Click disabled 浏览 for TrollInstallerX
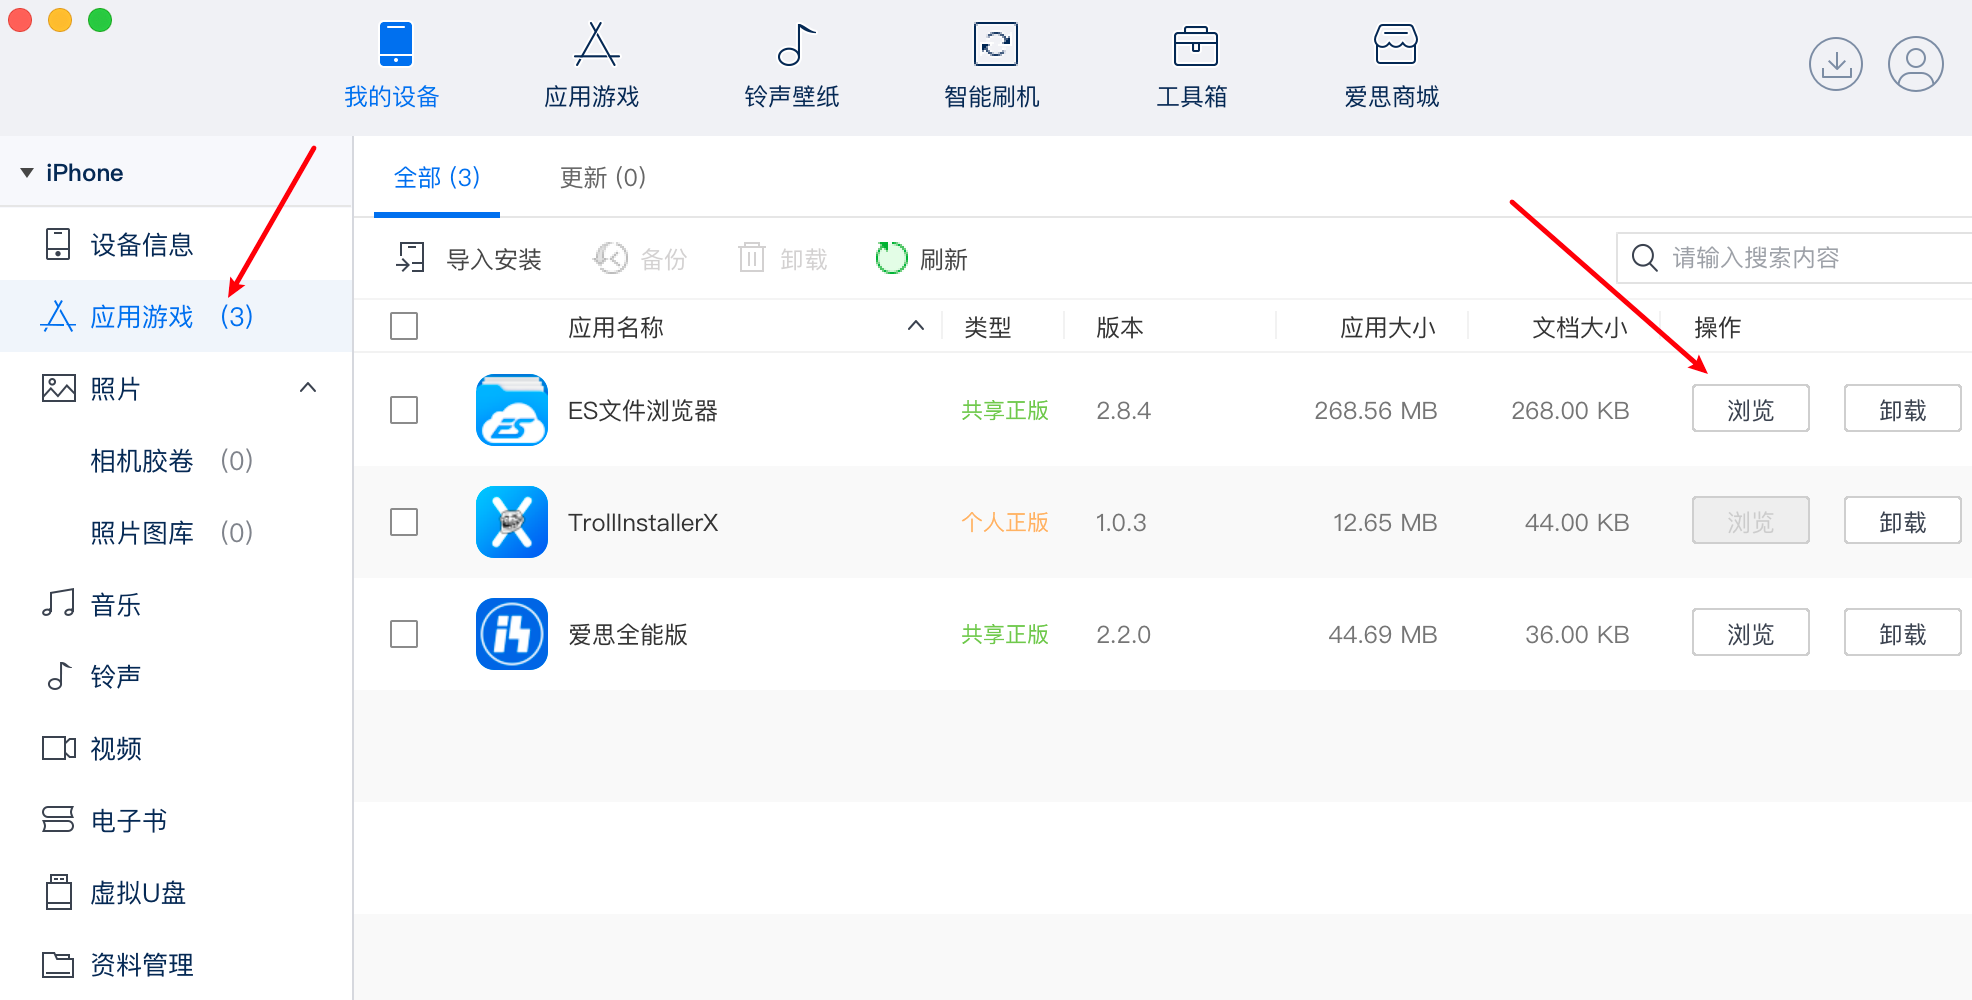Screen dimensions: 1972x1000 click(1750, 521)
